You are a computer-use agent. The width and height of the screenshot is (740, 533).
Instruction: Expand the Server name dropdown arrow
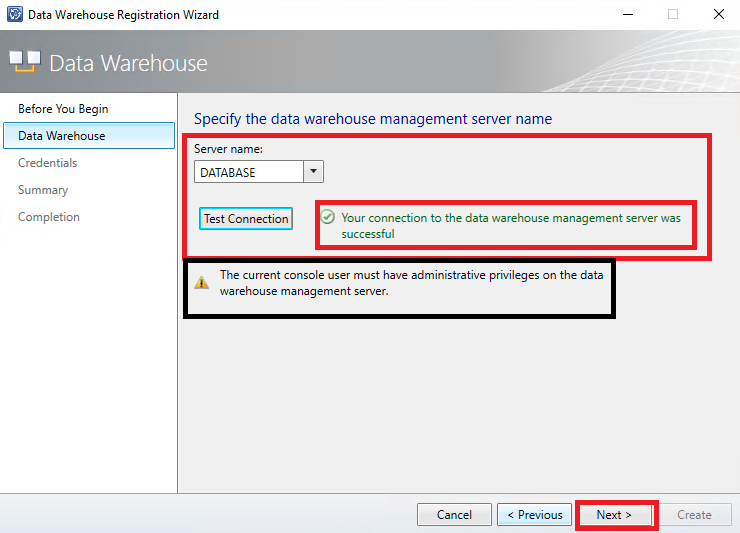[x=313, y=172]
